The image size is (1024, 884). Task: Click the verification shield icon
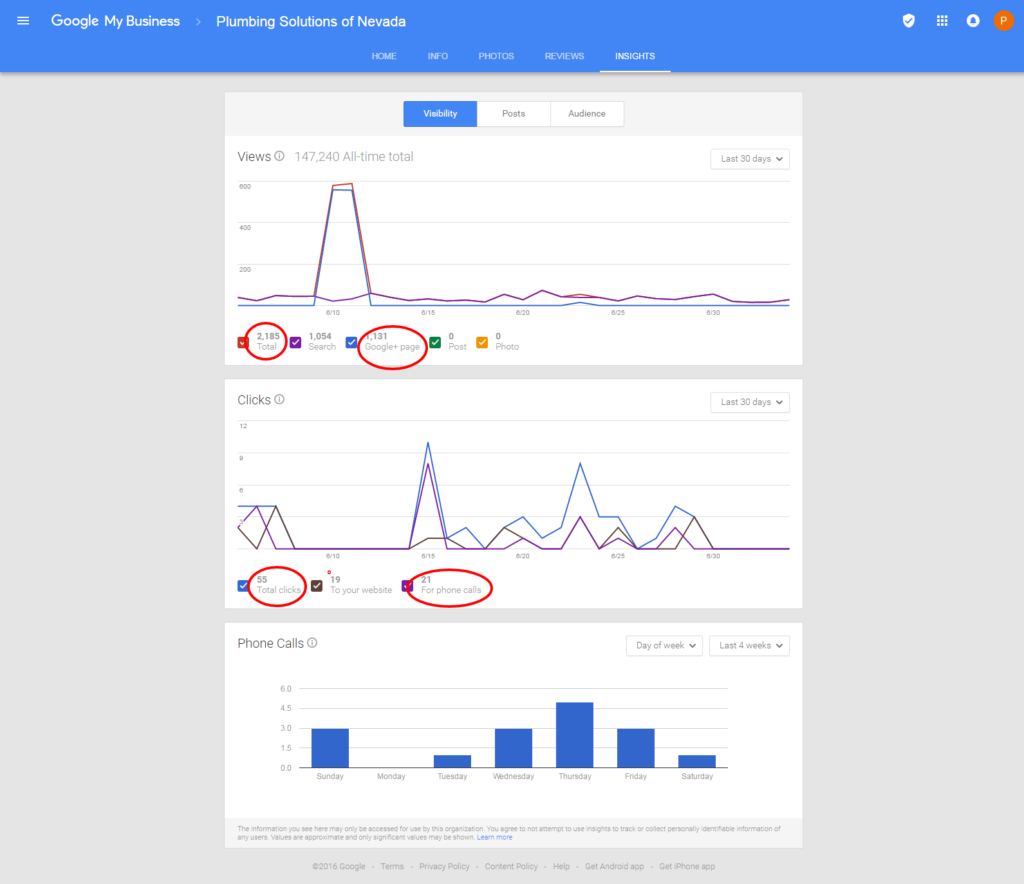tap(908, 21)
